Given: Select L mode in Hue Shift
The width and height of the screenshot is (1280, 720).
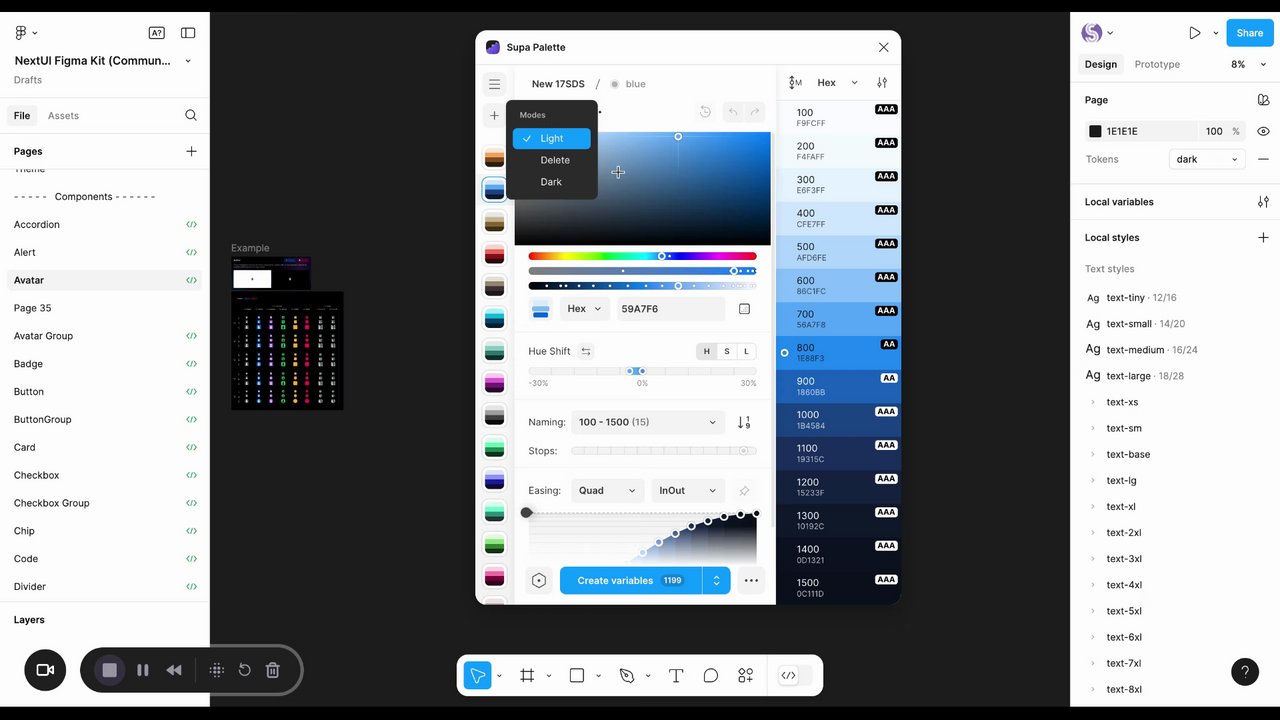Looking at the screenshot, I should click(746, 351).
